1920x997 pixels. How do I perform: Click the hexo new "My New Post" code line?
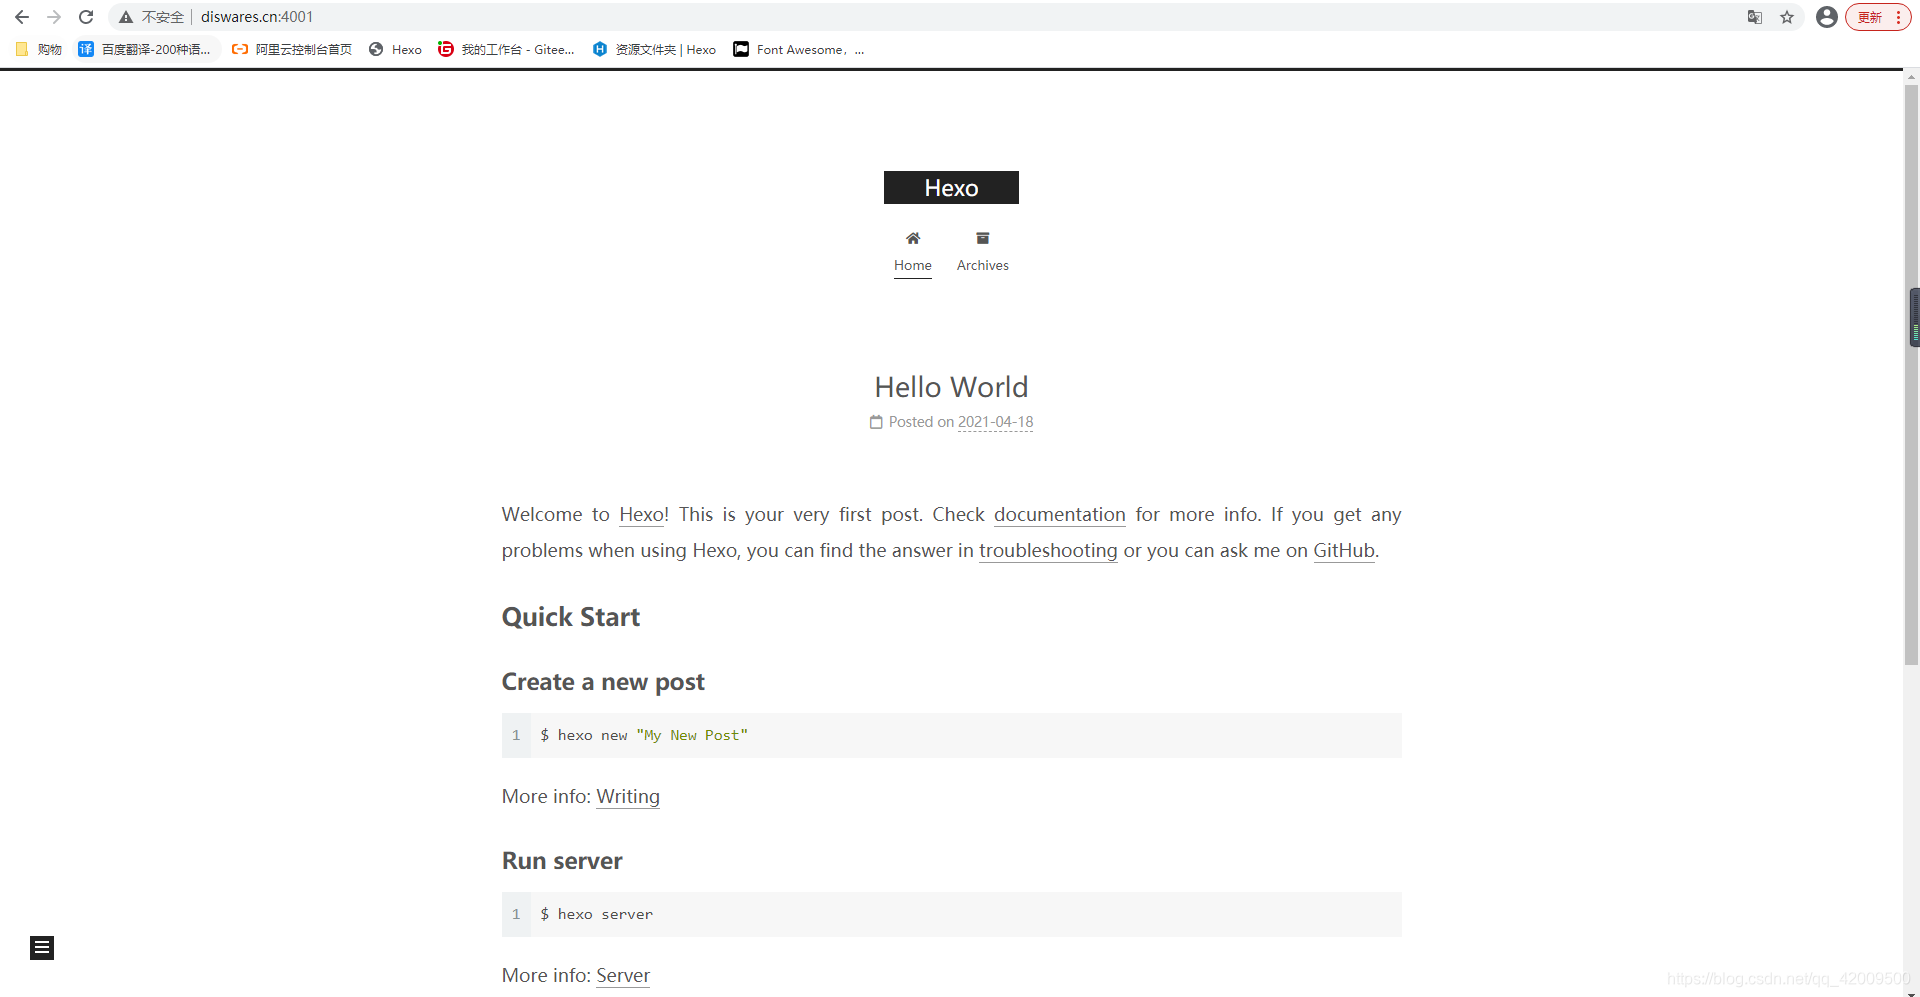pyautogui.click(x=644, y=735)
